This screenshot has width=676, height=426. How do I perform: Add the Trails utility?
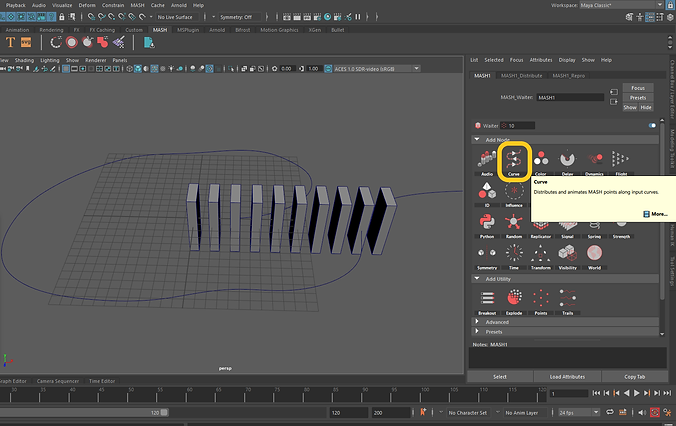pos(567,302)
